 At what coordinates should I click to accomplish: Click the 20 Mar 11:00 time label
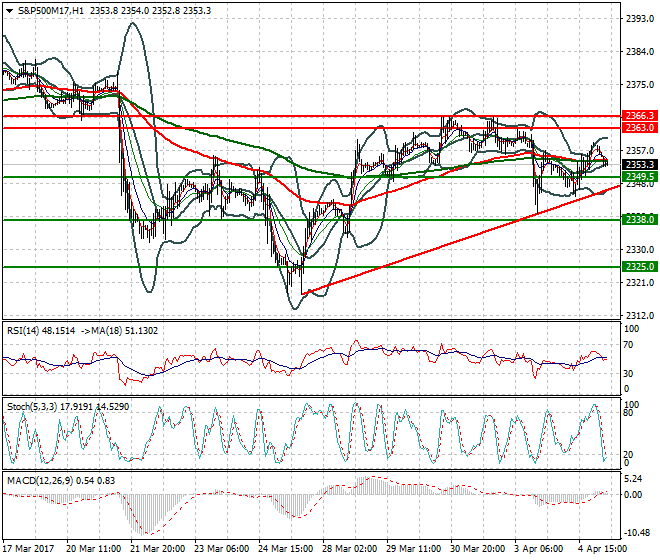[x=93, y=549]
